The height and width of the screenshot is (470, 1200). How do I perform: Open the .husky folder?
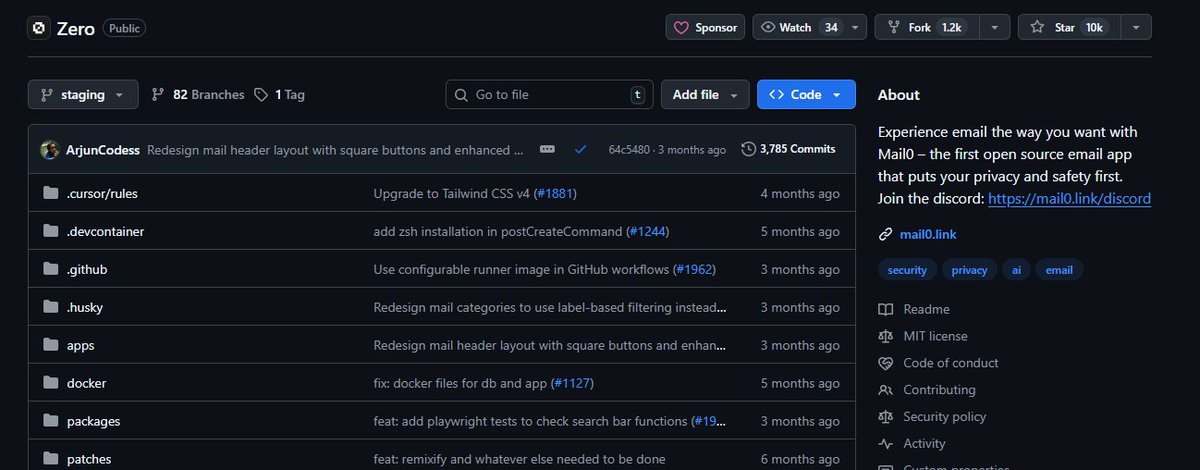point(85,307)
